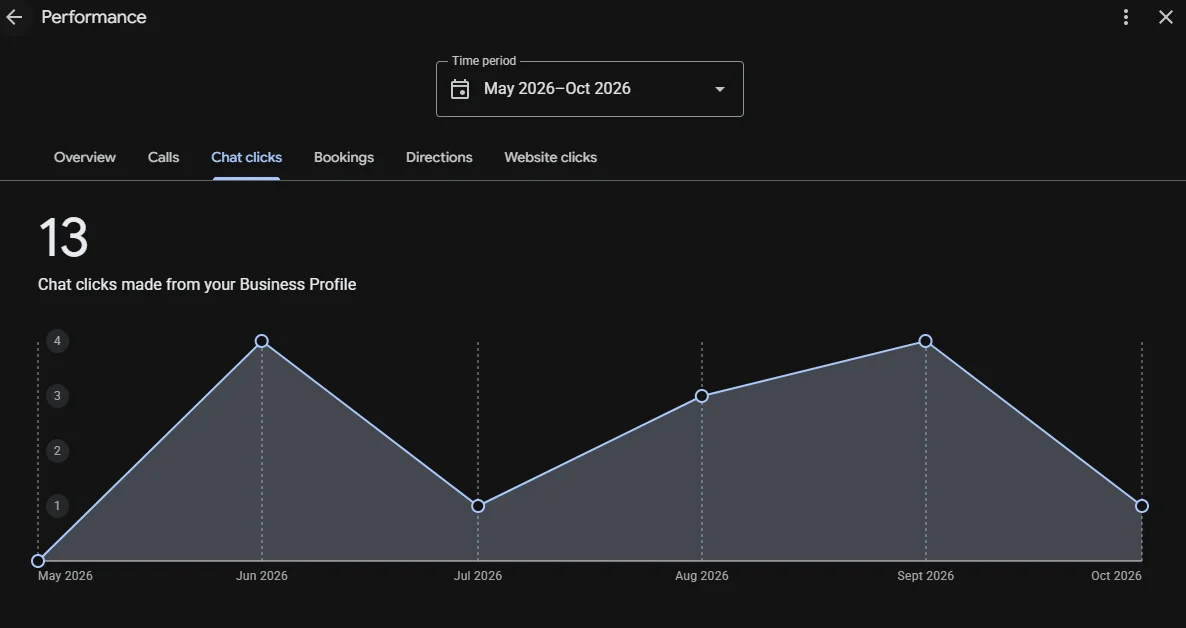Click the 'Jun 2026' axis label
Image resolution: width=1186 pixels, height=628 pixels.
point(262,576)
